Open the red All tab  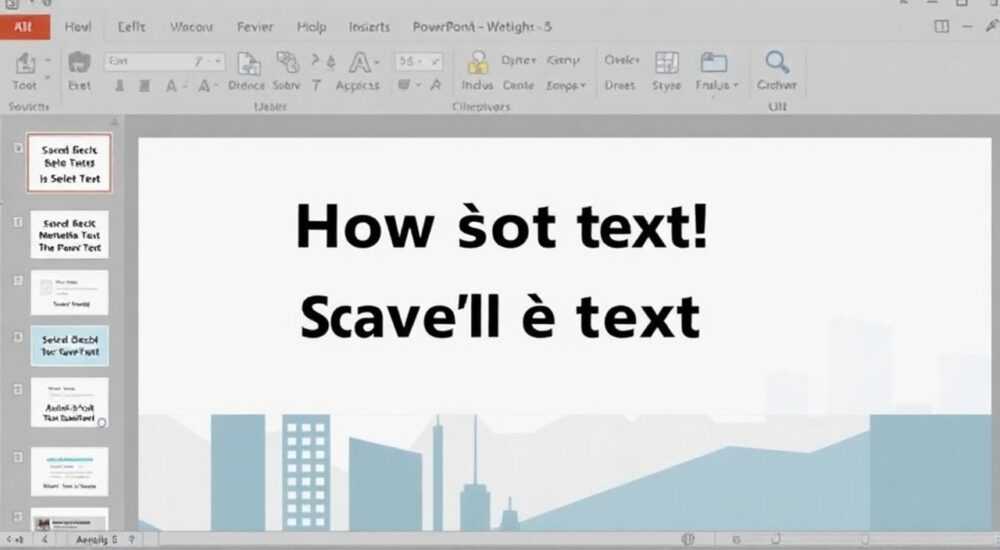pyautogui.click(x=25, y=27)
